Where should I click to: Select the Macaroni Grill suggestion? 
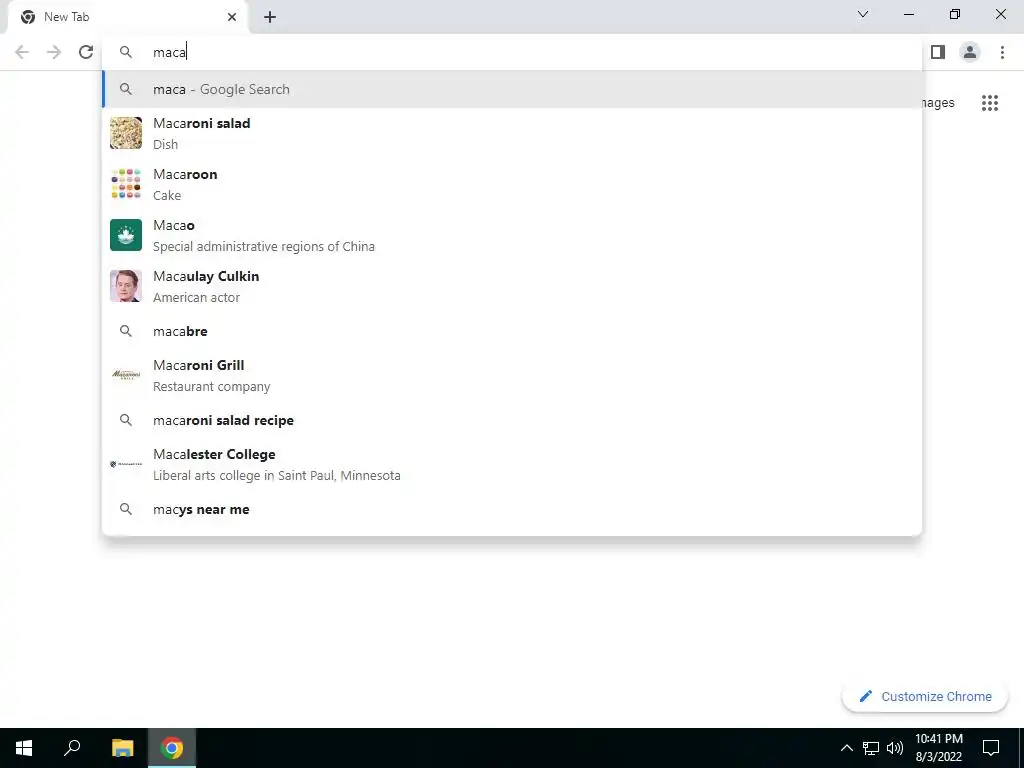[x=512, y=375]
